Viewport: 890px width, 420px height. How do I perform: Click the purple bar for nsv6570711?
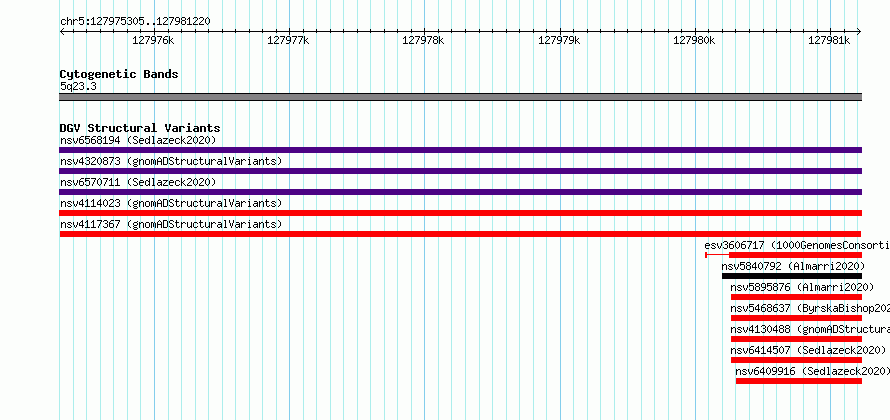(460, 192)
